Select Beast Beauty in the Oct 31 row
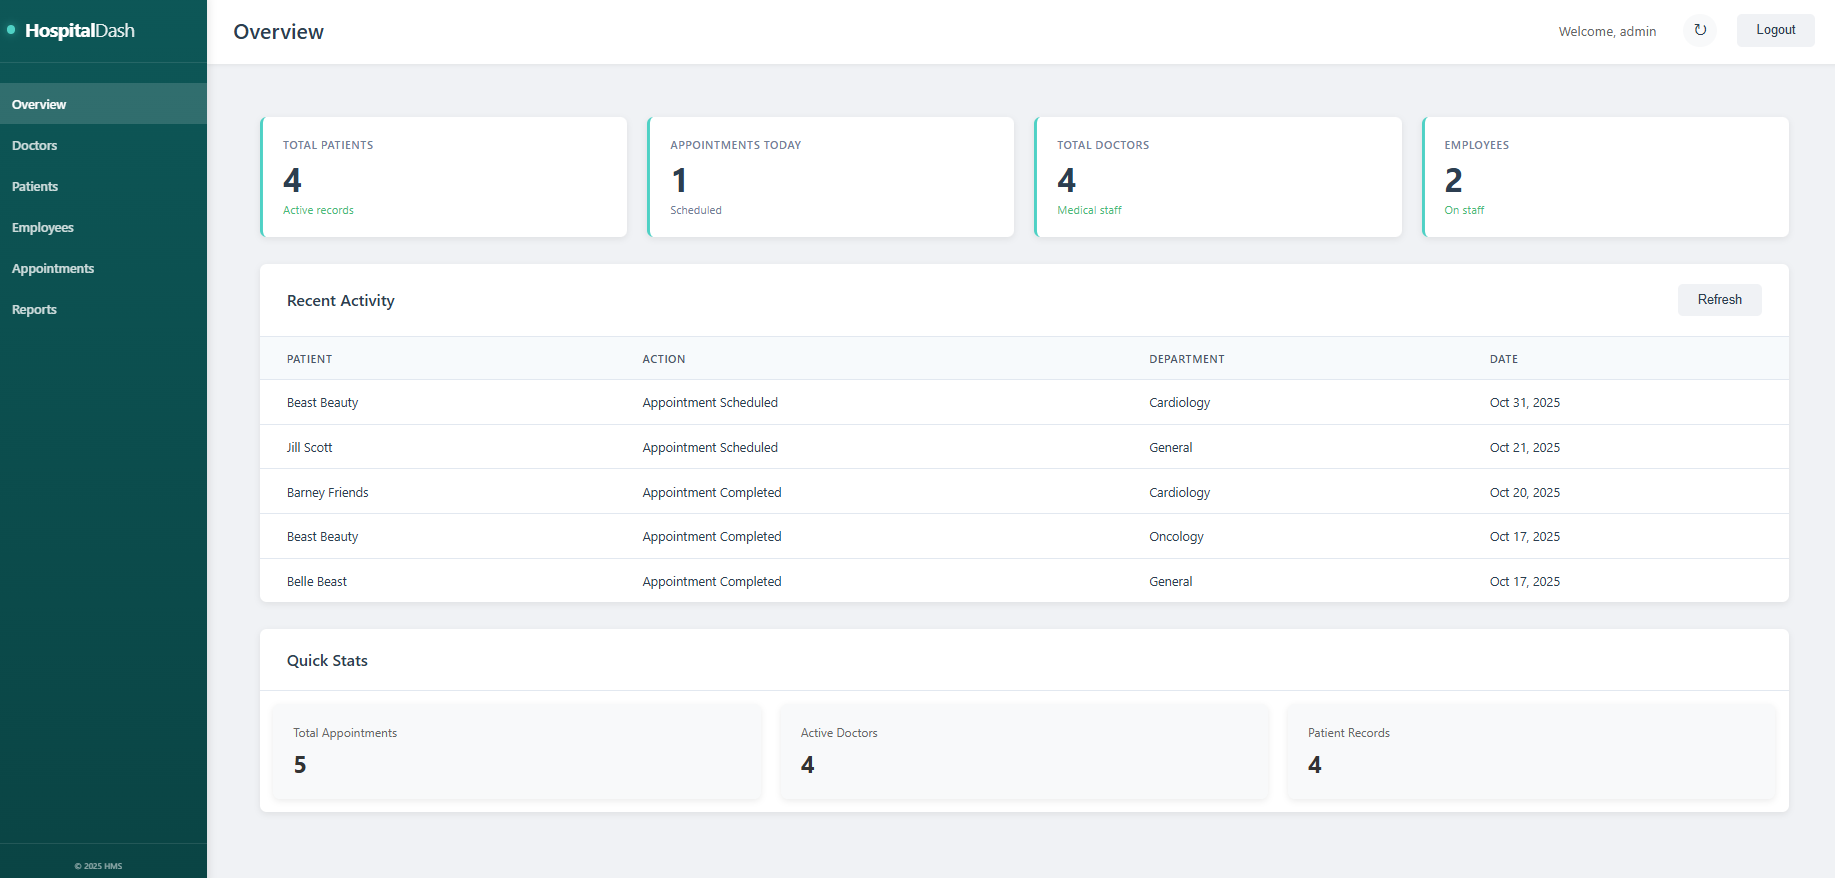Image resolution: width=1835 pixels, height=878 pixels. (322, 403)
